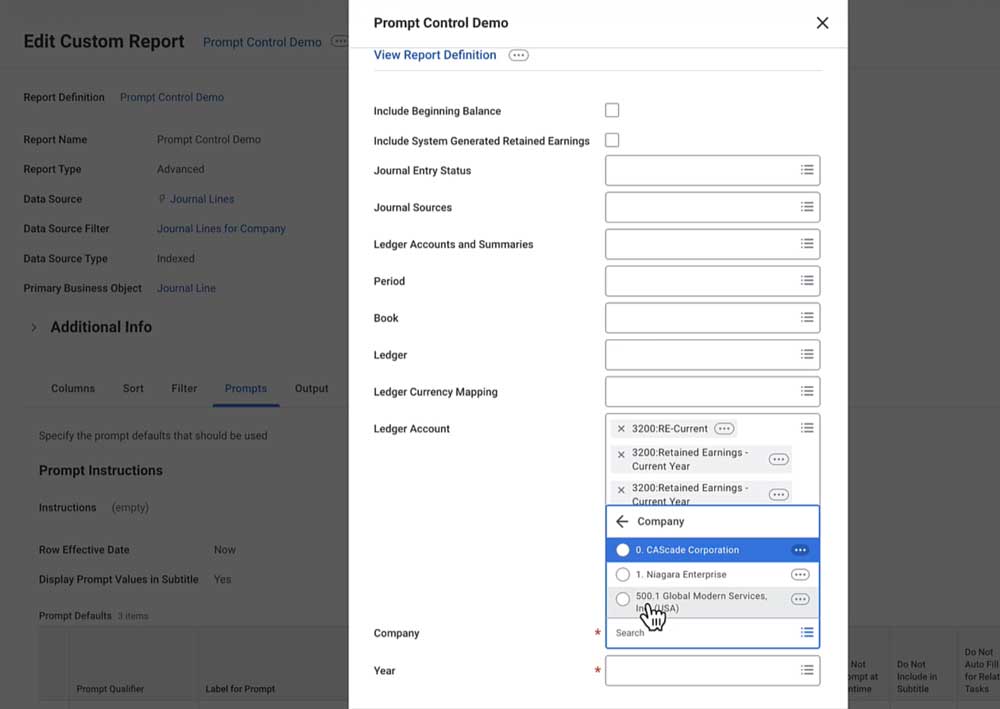Click list icon in Company search field
Screen dimensions: 1000x709
pyautogui.click(x=806, y=633)
